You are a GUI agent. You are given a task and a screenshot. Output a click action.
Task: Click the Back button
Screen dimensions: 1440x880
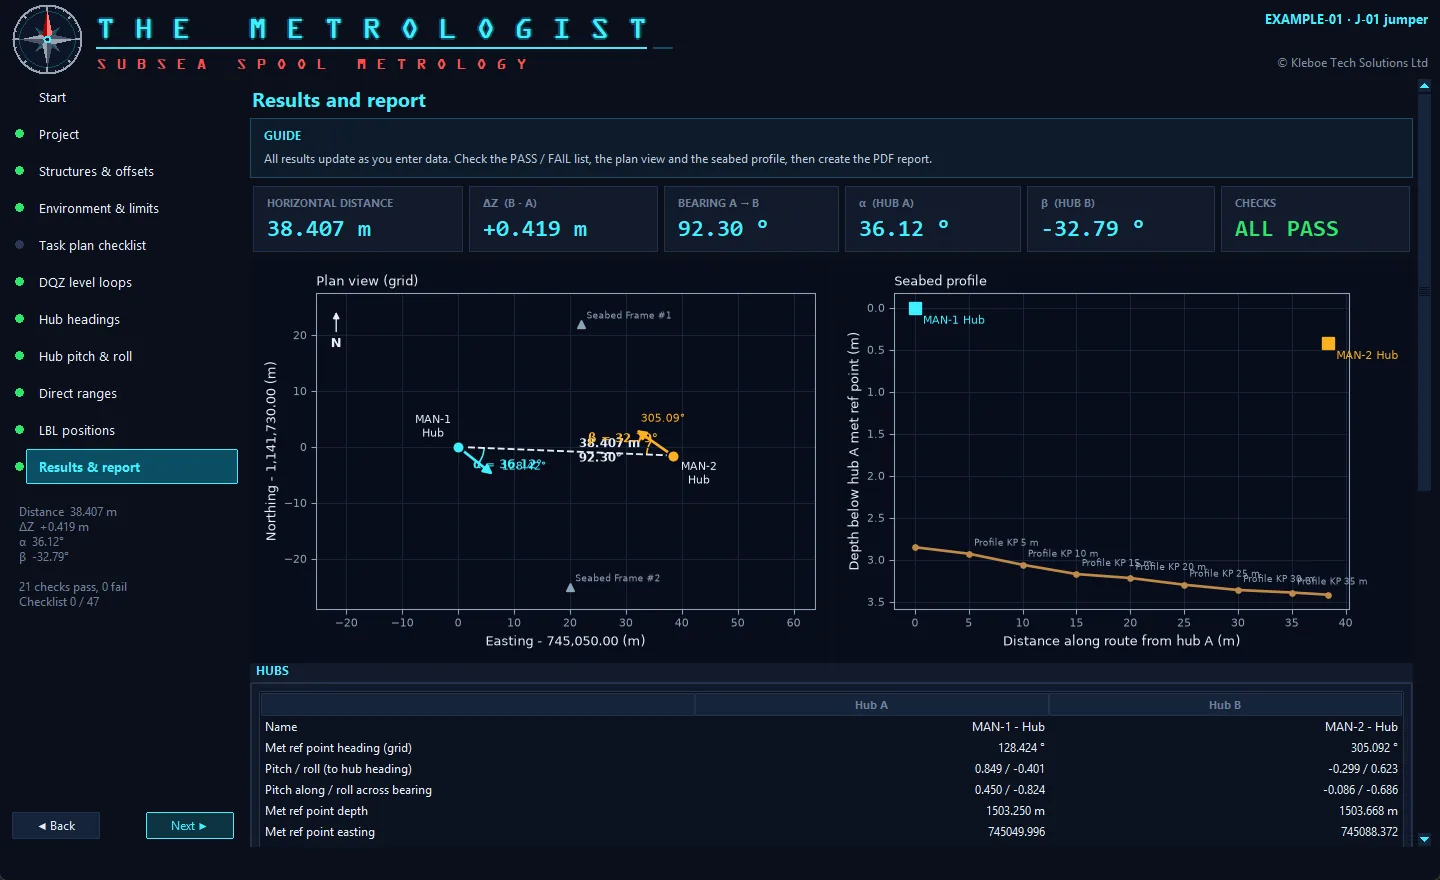[x=56, y=825]
